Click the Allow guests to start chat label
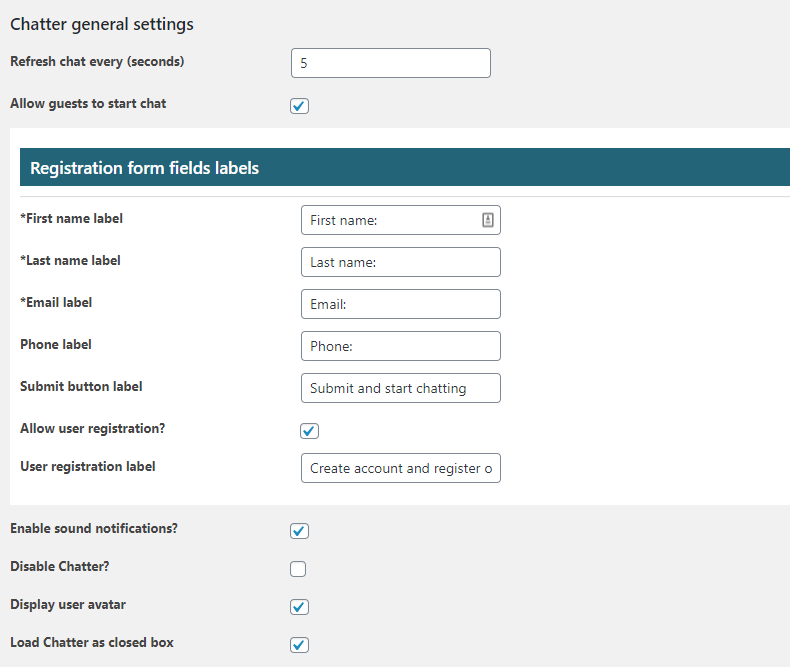The image size is (790, 667). click(x=88, y=104)
